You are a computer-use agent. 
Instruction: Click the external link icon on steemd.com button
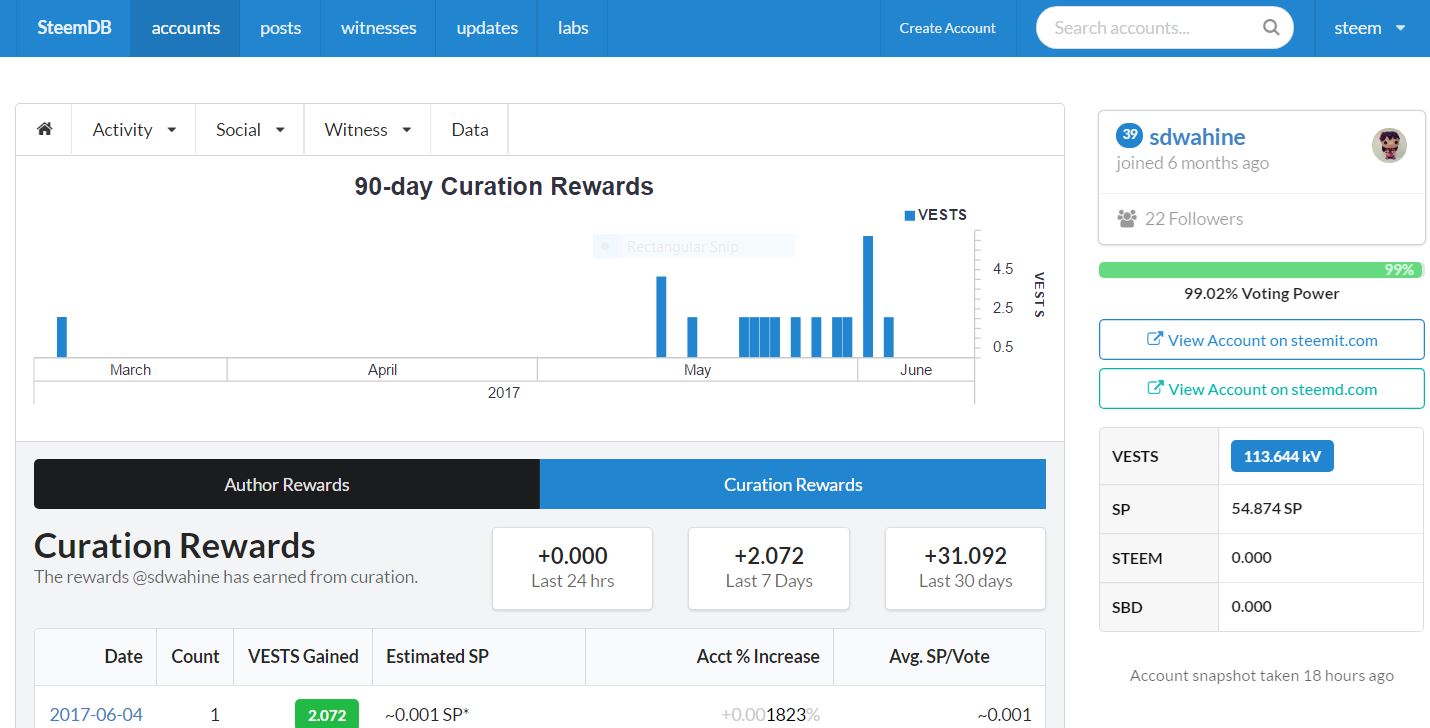[x=1154, y=388]
